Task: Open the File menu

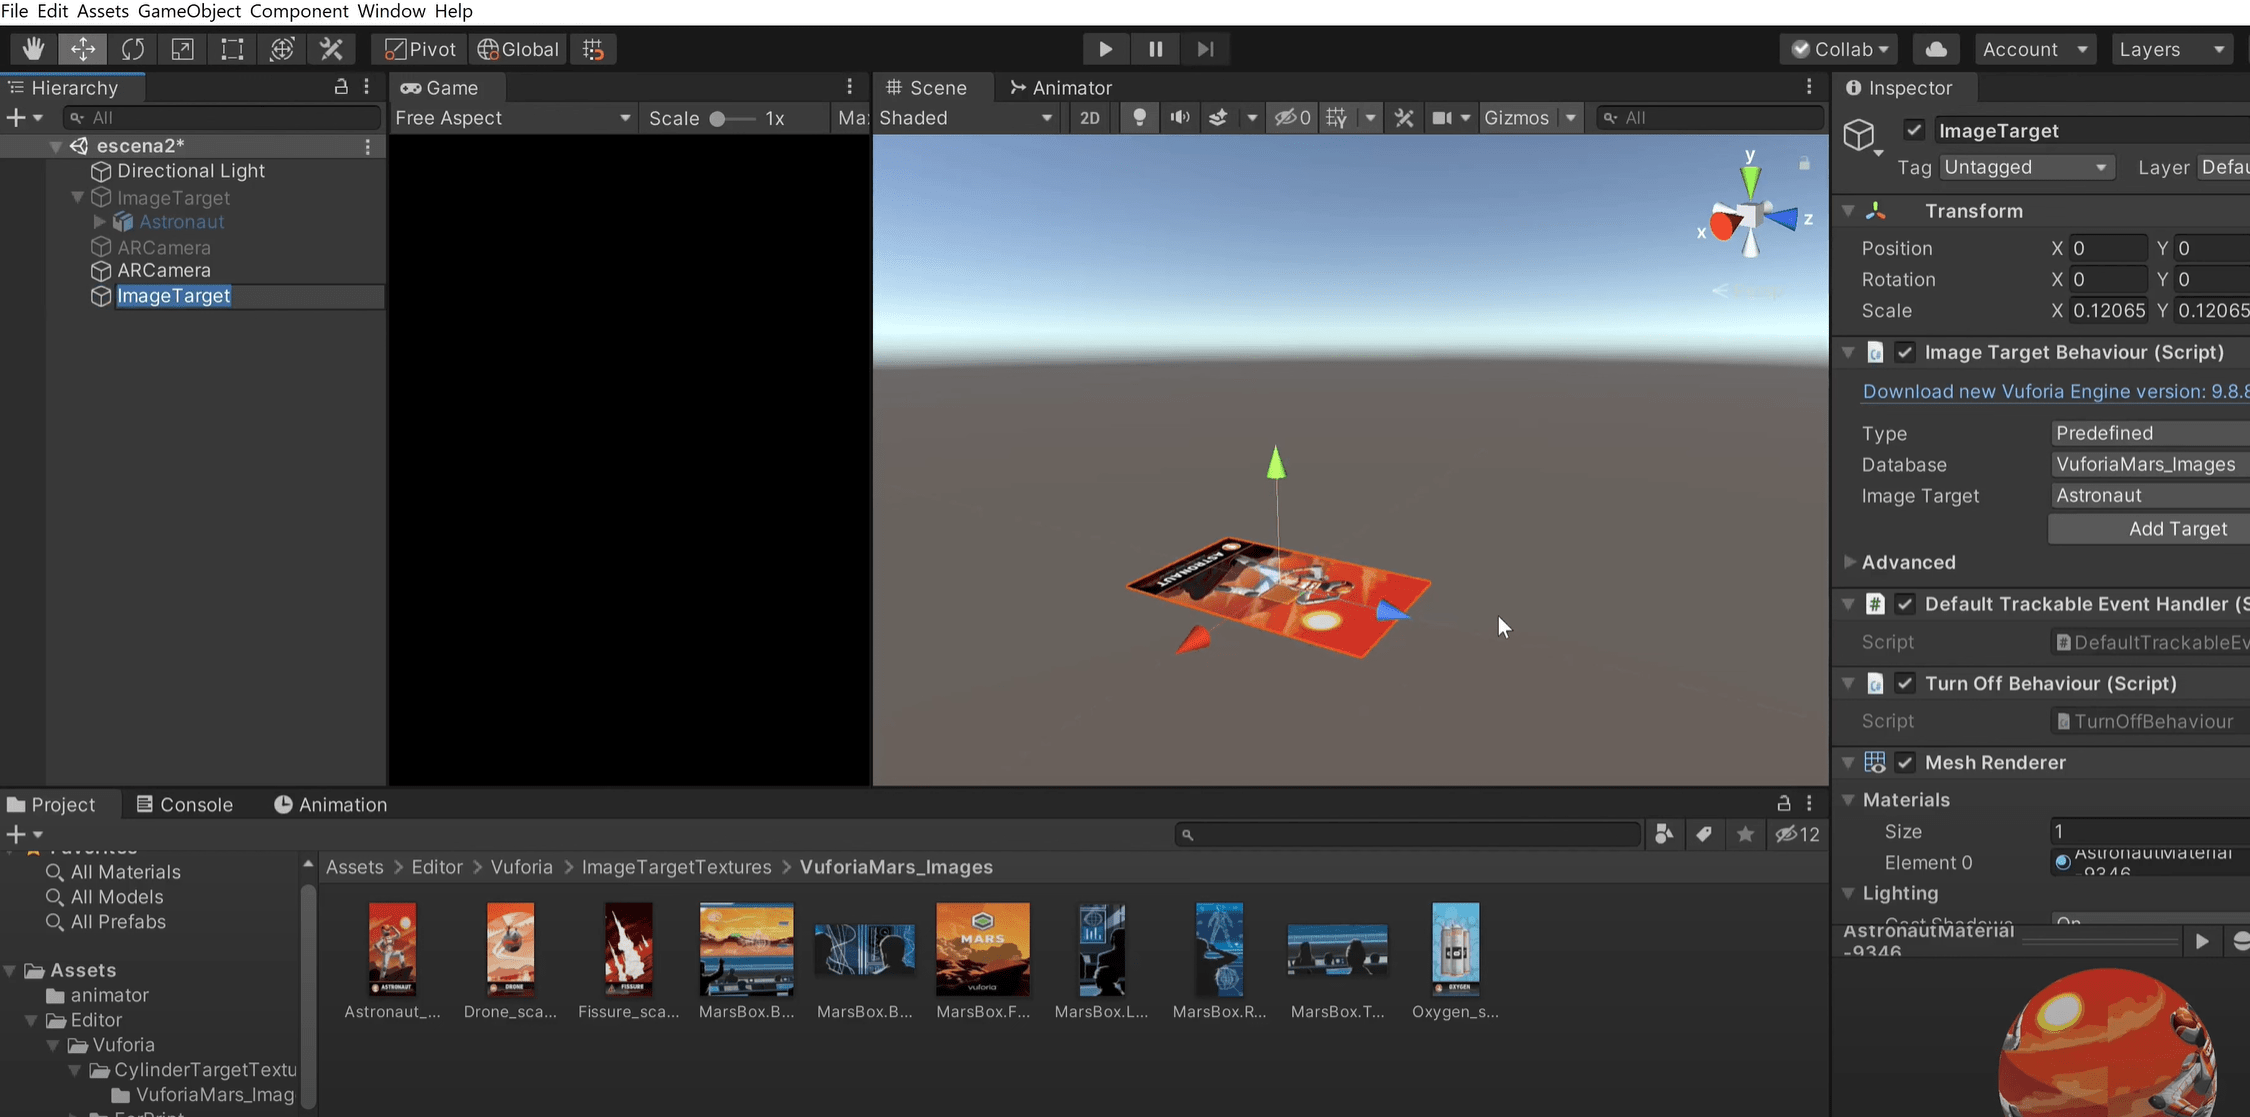Action: coord(14,11)
